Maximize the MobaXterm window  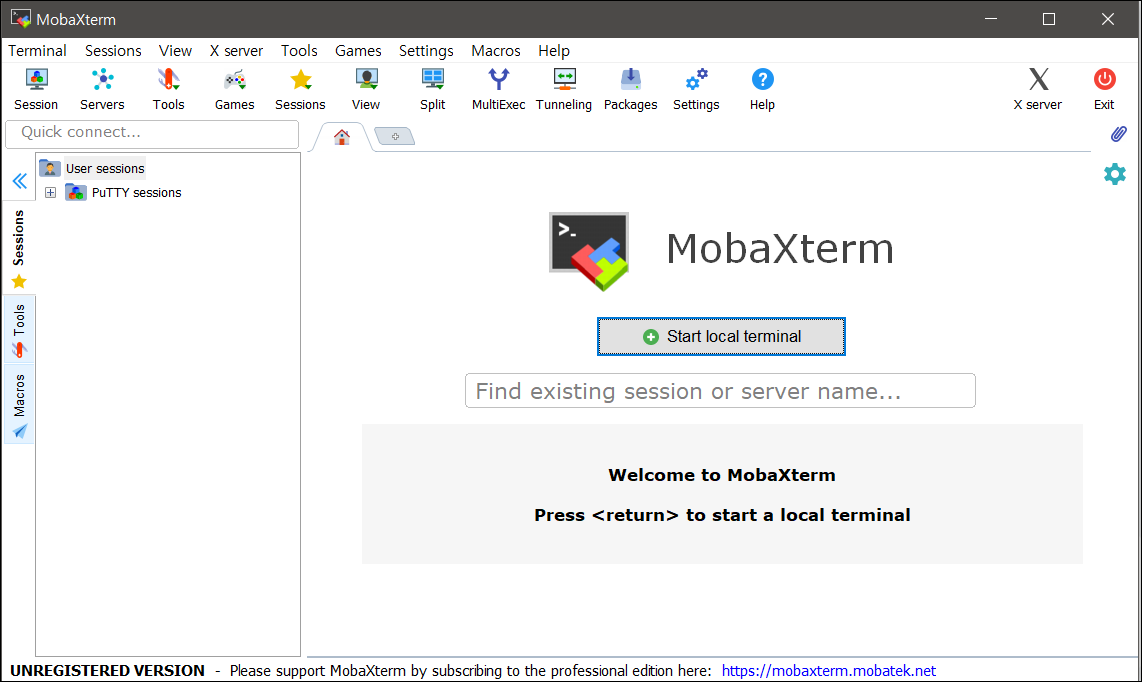click(1049, 19)
